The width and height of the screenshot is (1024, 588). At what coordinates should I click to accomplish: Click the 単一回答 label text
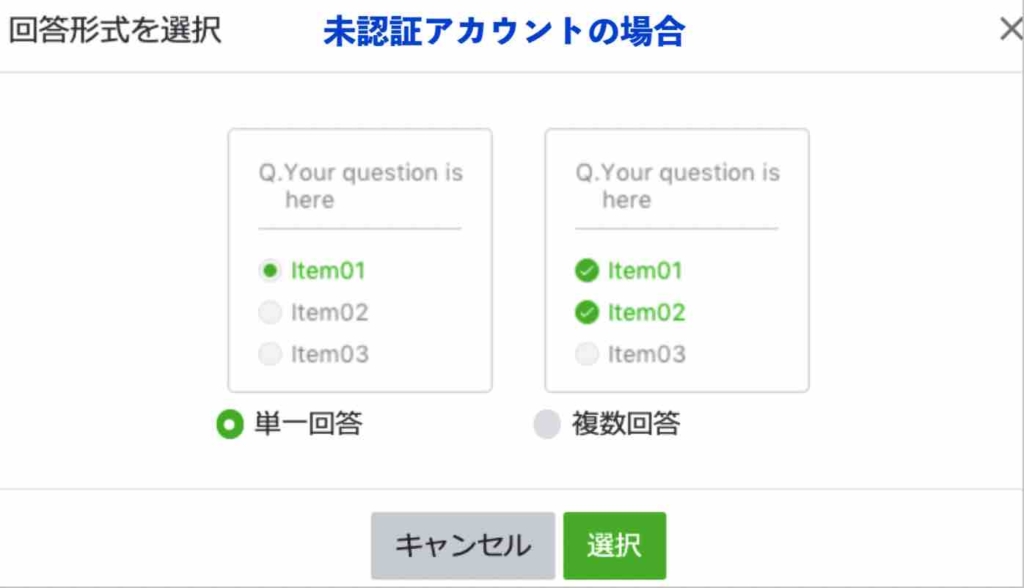[308, 425]
